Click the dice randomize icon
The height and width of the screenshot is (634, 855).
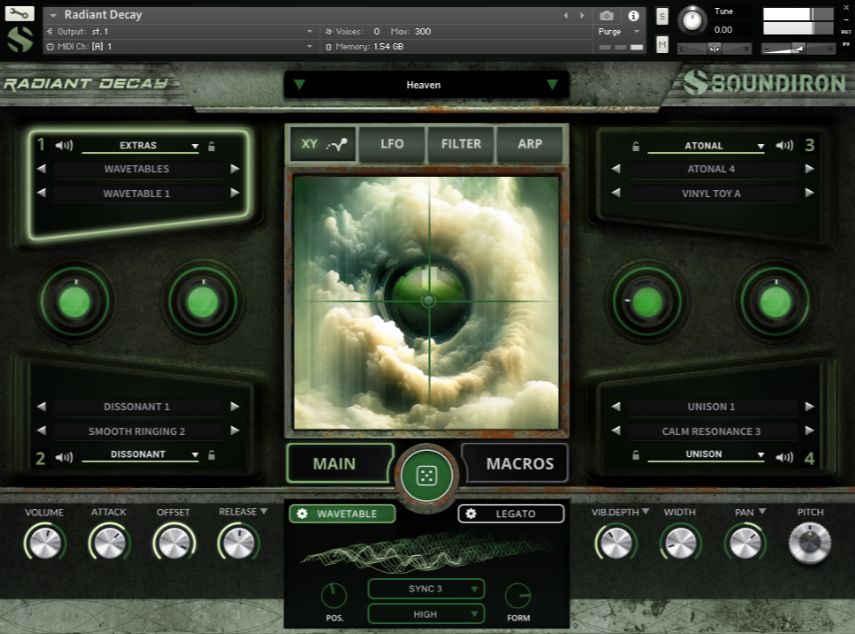tap(427, 474)
